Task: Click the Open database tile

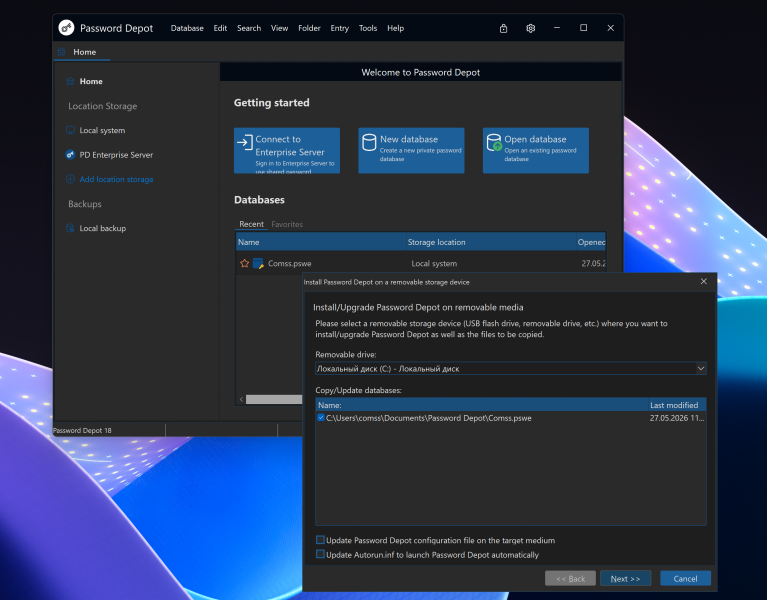Action: point(536,151)
